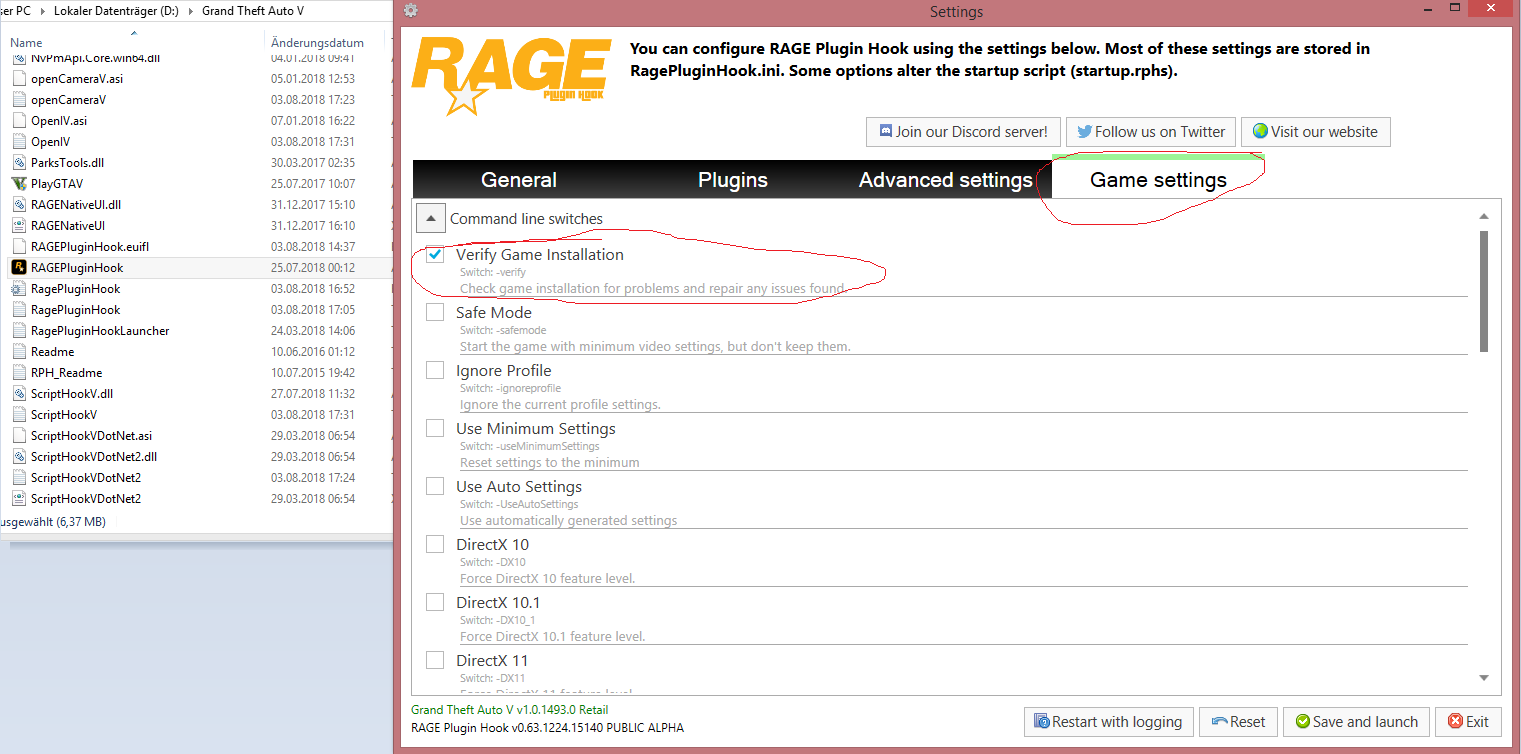Click the Save and launch button

pyautogui.click(x=1356, y=722)
